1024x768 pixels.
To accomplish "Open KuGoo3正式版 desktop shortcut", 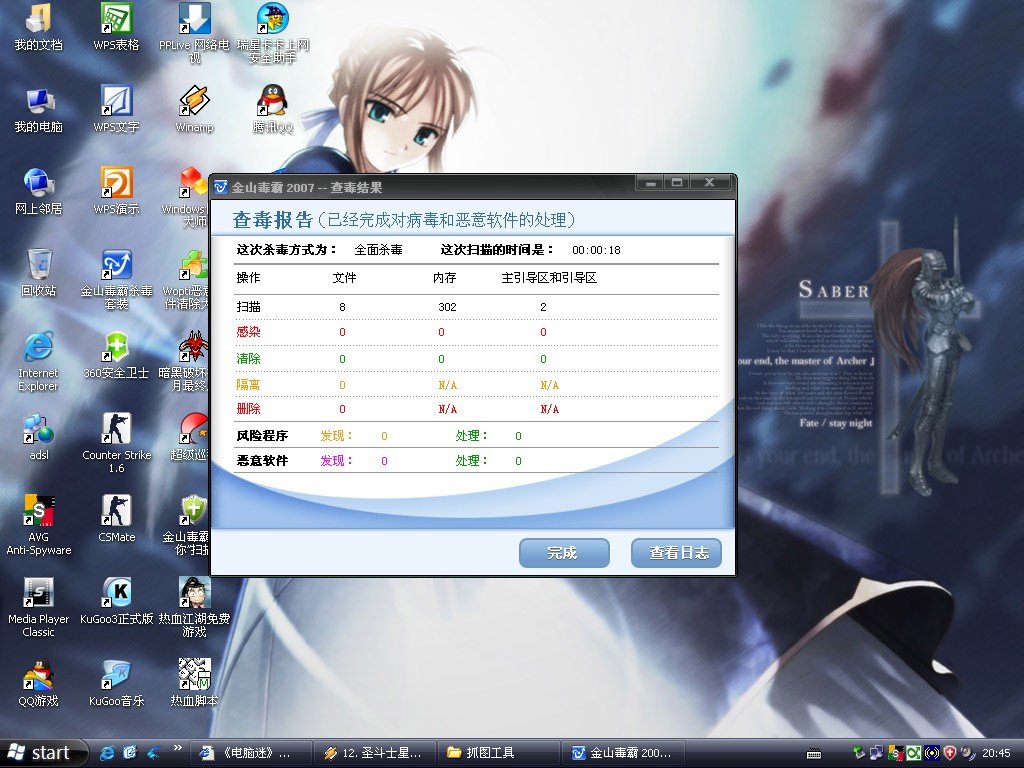I will click(116, 601).
